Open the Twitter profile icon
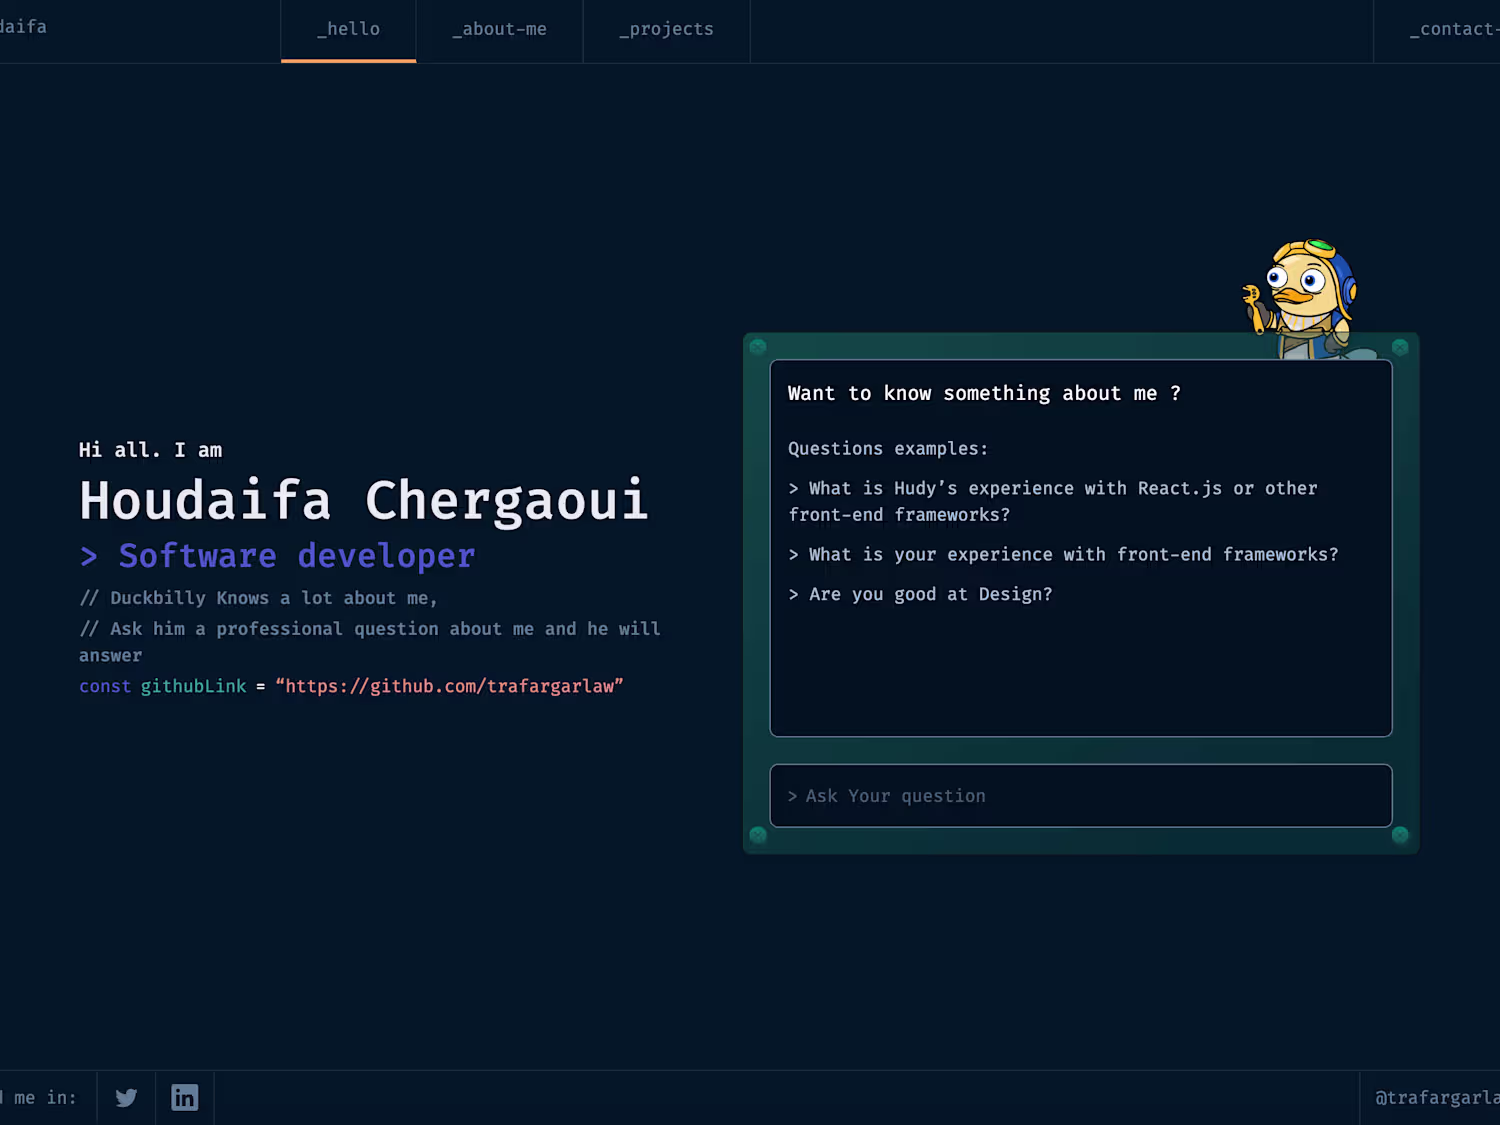Image resolution: width=1500 pixels, height=1125 pixels. [x=126, y=1098]
